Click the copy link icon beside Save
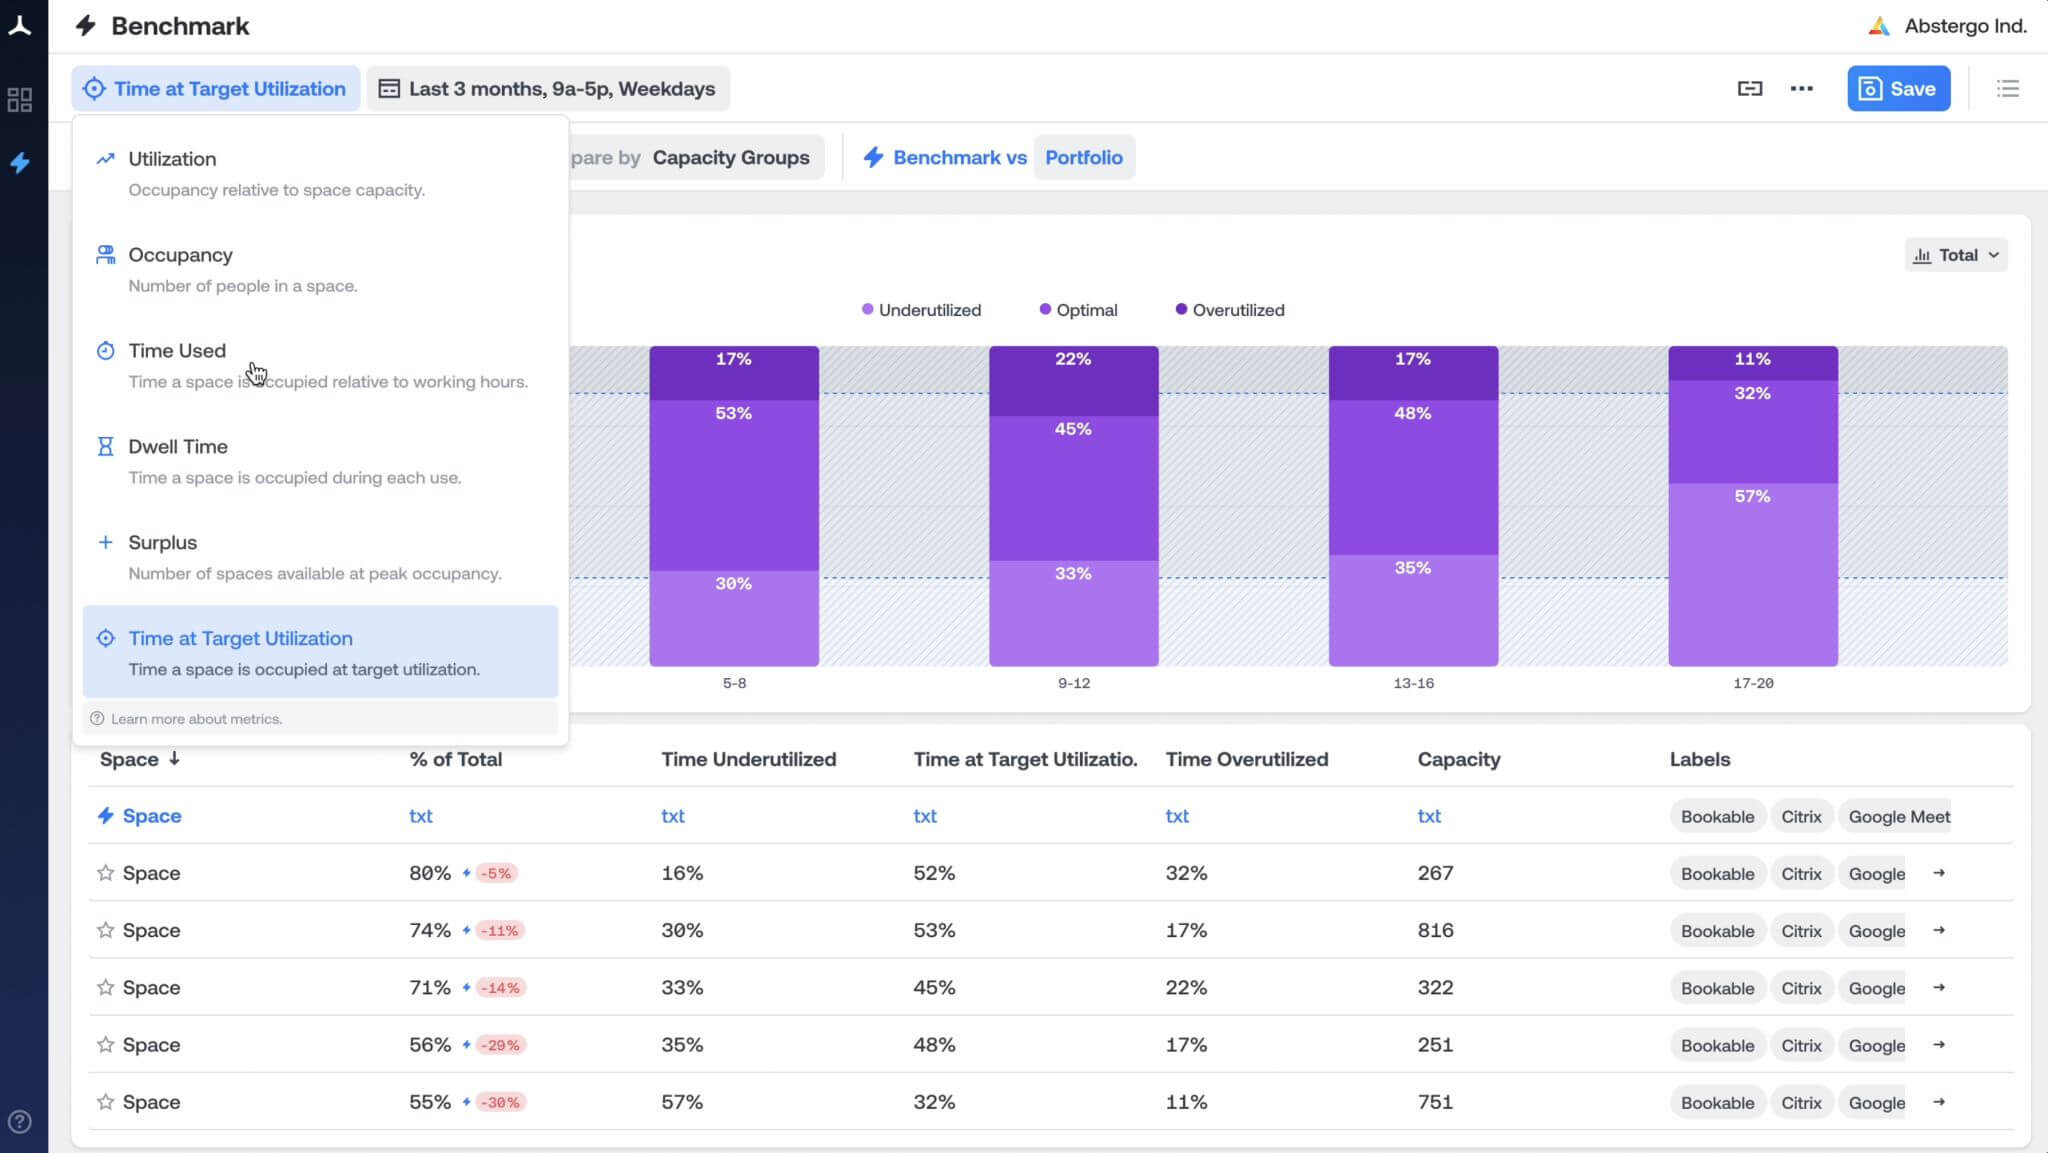The image size is (2048, 1153). point(1749,89)
